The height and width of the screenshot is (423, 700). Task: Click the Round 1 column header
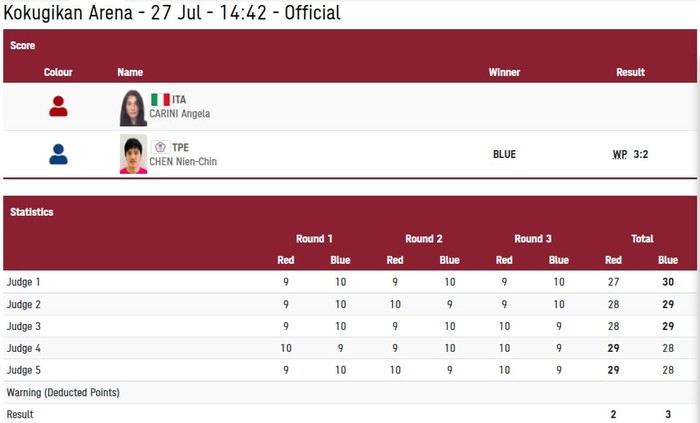pos(314,239)
